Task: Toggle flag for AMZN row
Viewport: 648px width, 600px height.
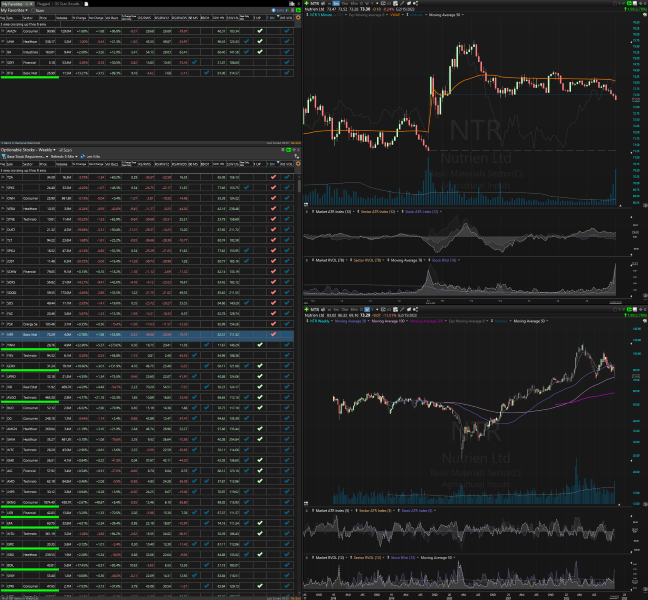Action: coord(3,31)
